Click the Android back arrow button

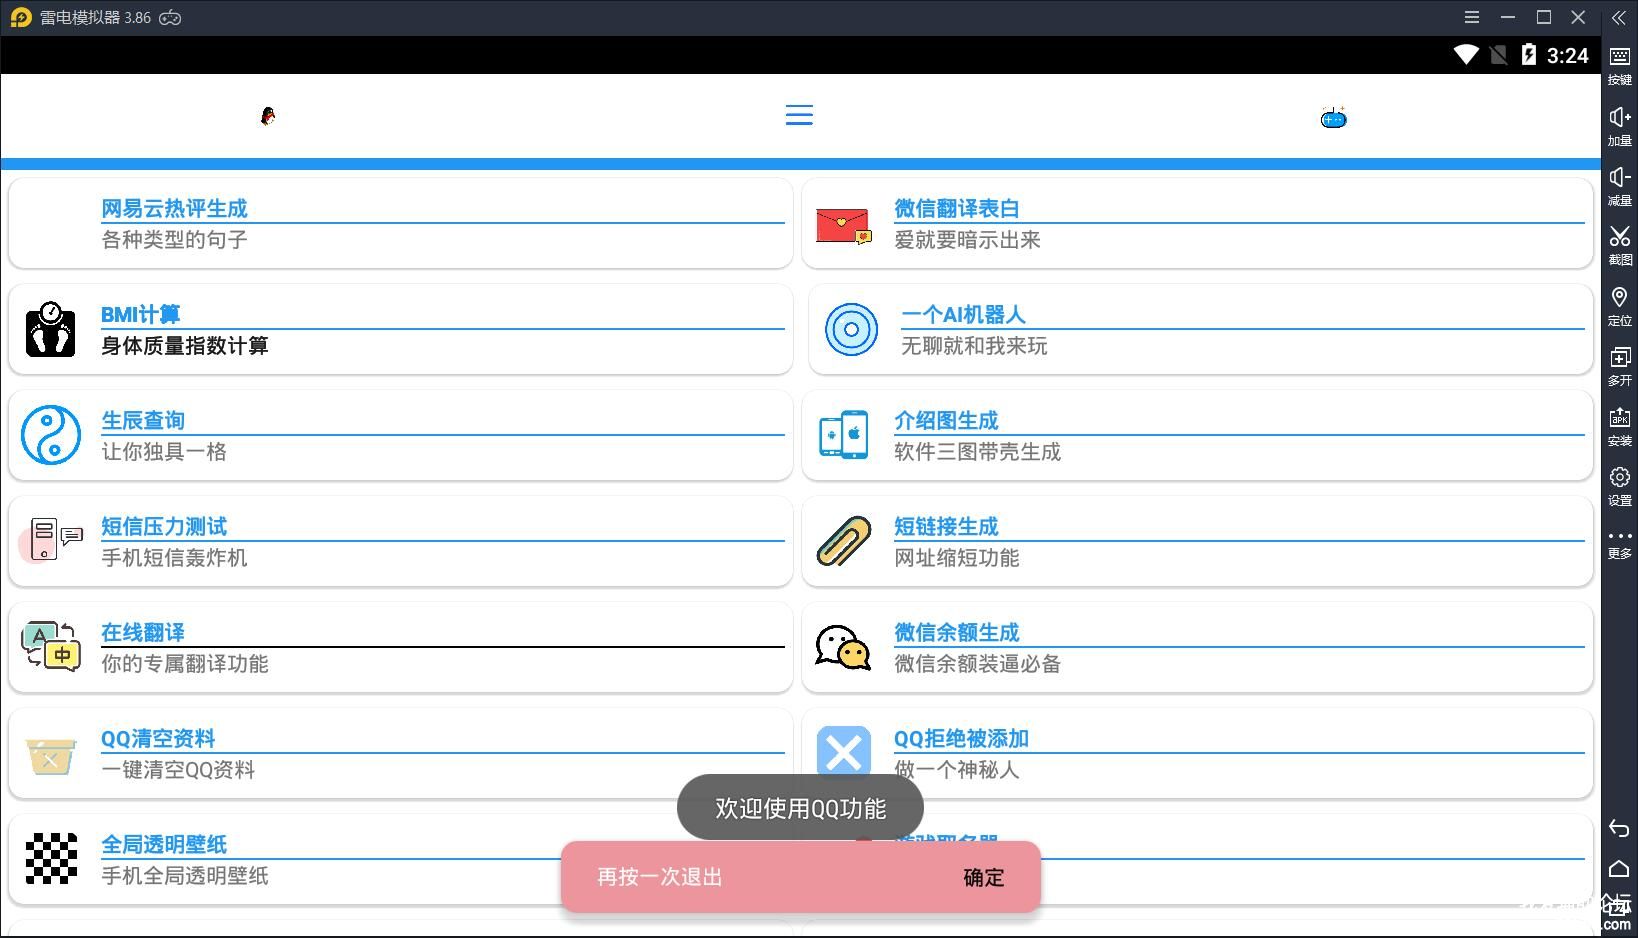(1619, 828)
